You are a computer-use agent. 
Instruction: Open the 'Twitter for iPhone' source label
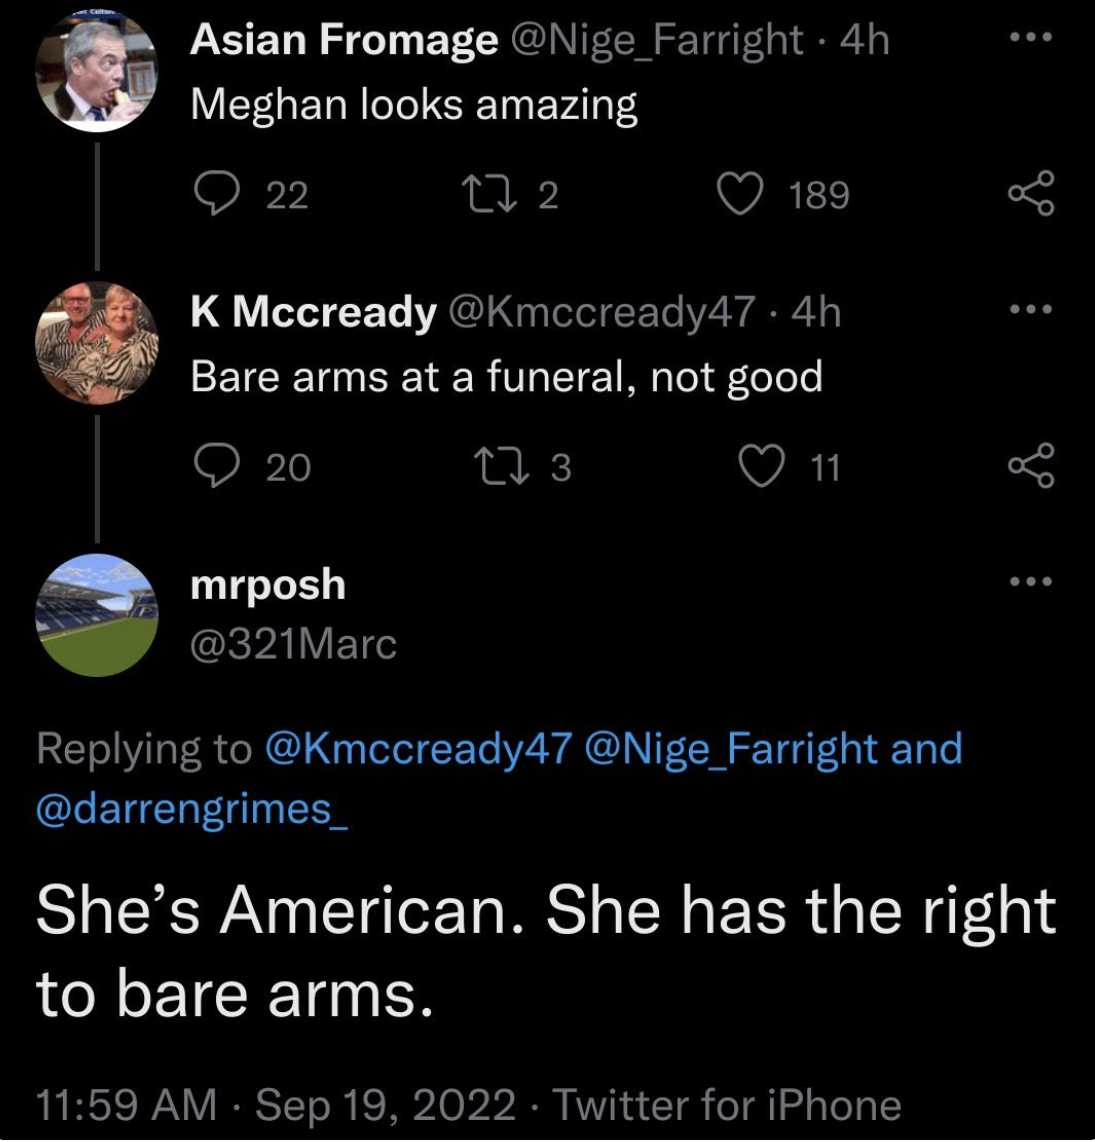point(727,1104)
